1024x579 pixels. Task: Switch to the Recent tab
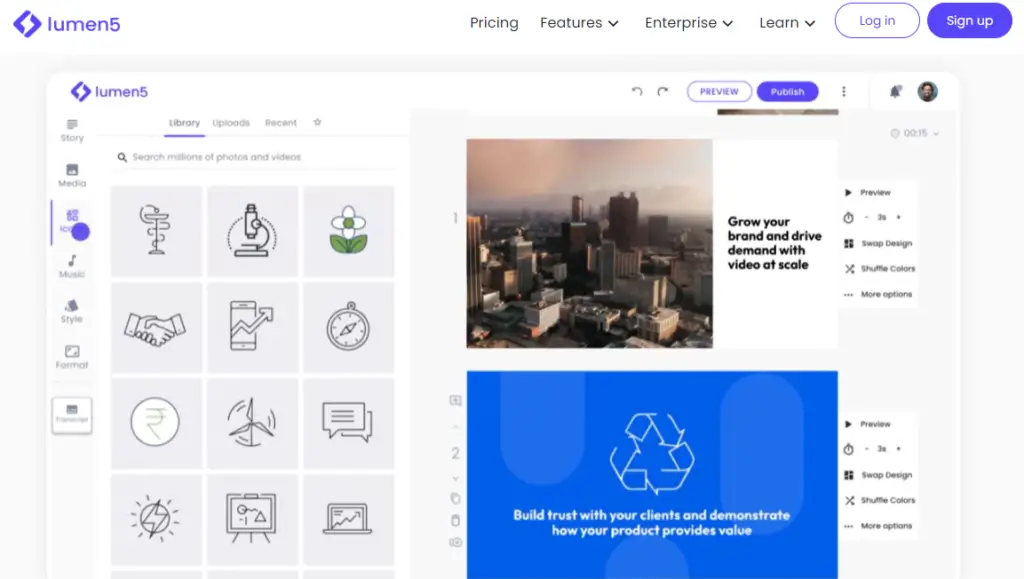(x=281, y=123)
